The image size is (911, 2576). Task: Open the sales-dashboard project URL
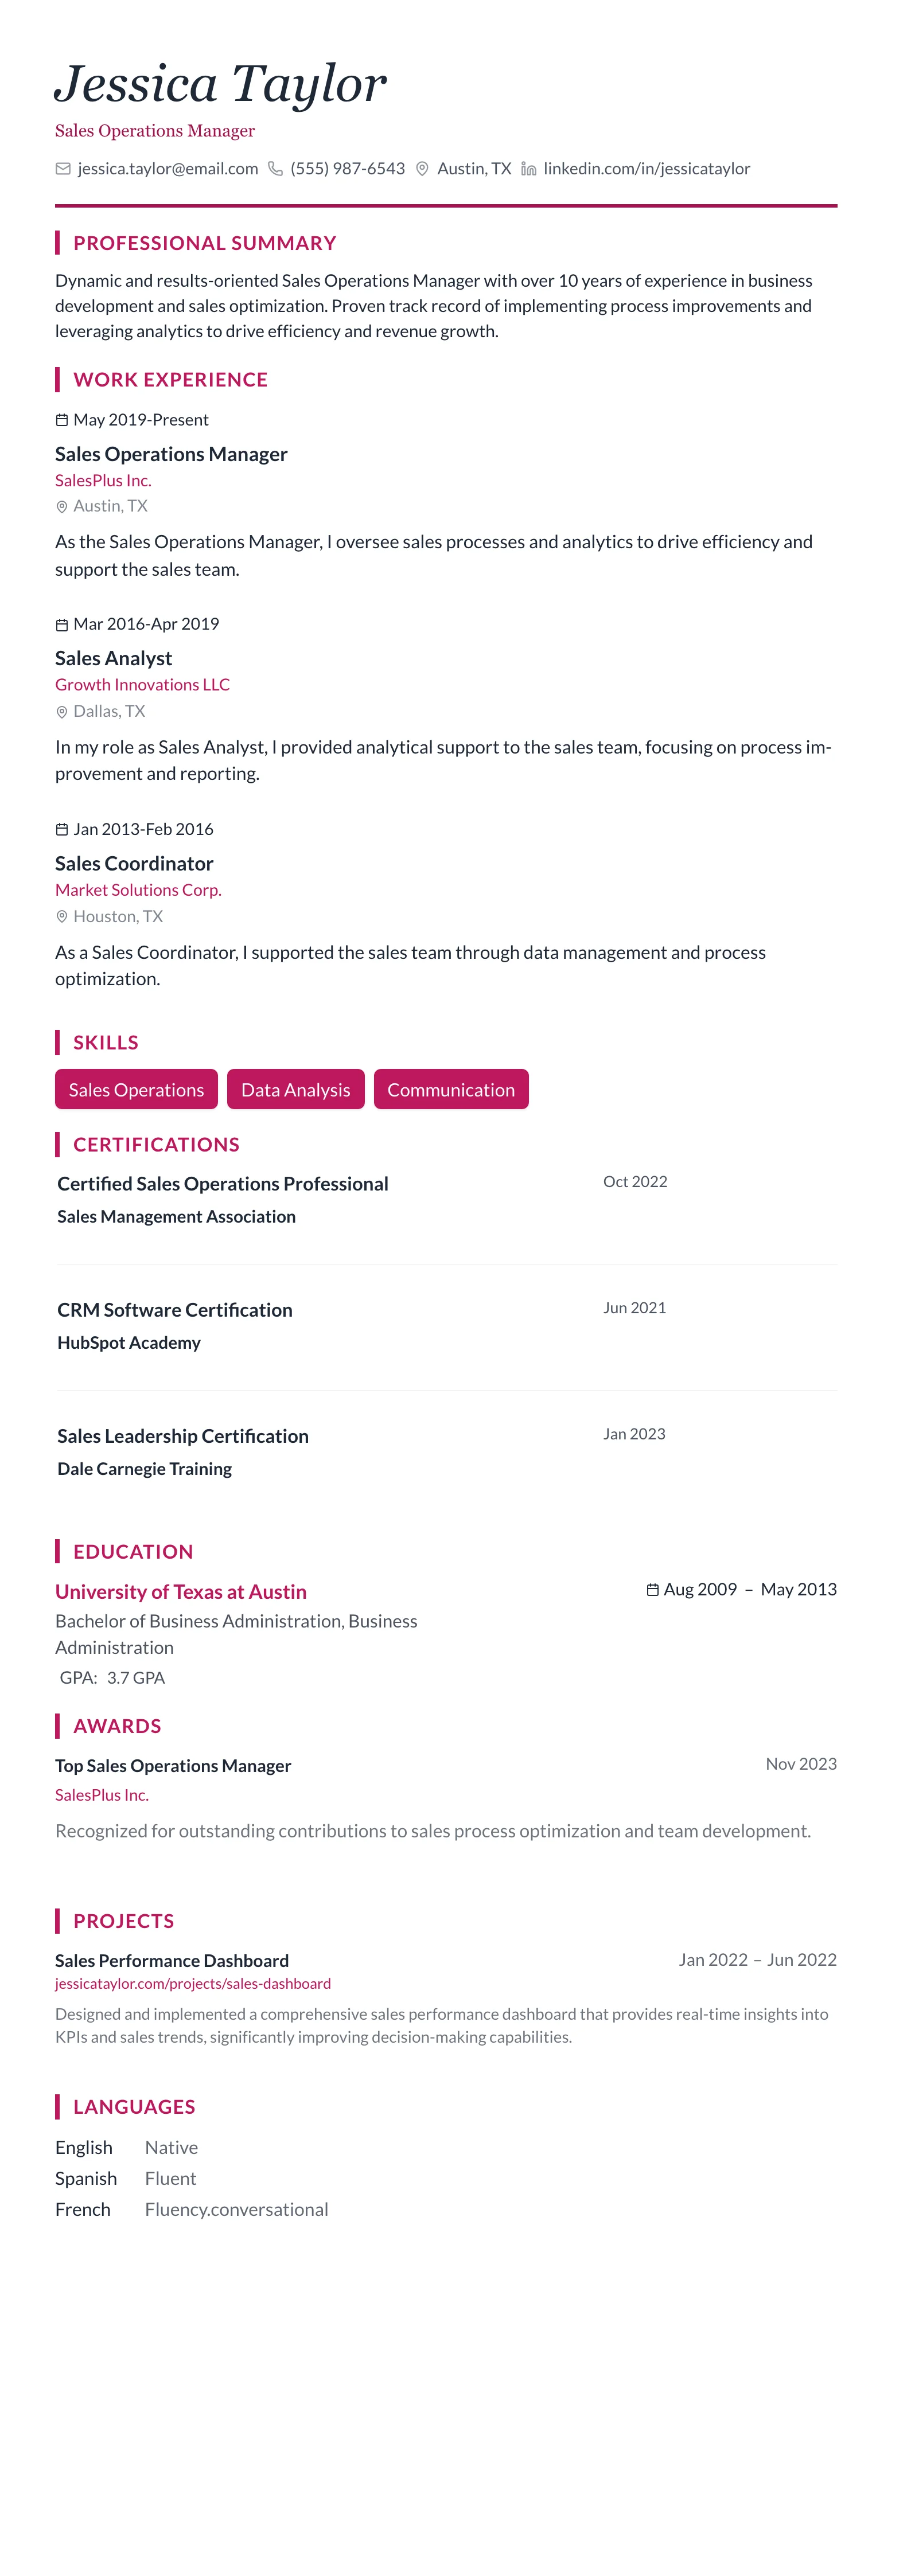point(193,1983)
